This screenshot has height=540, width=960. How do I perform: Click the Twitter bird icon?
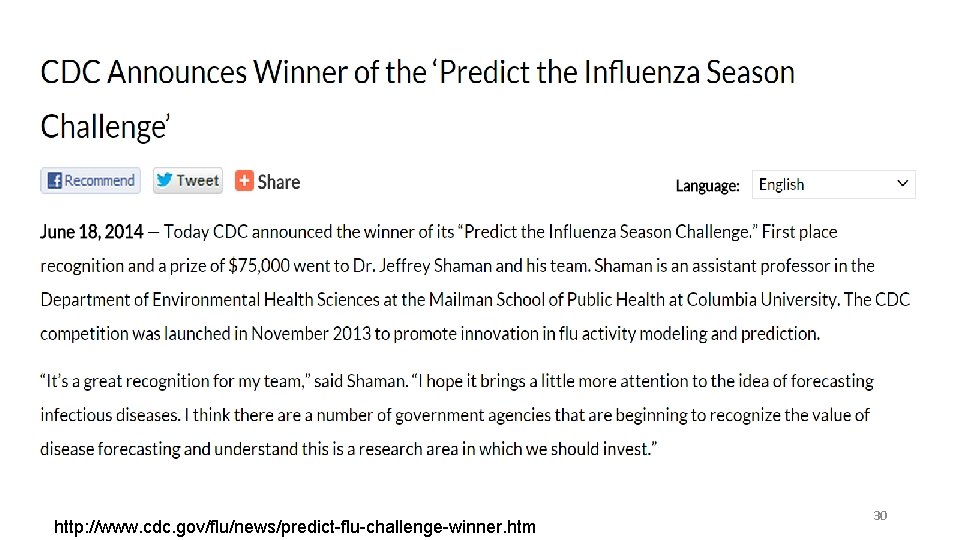click(x=163, y=180)
